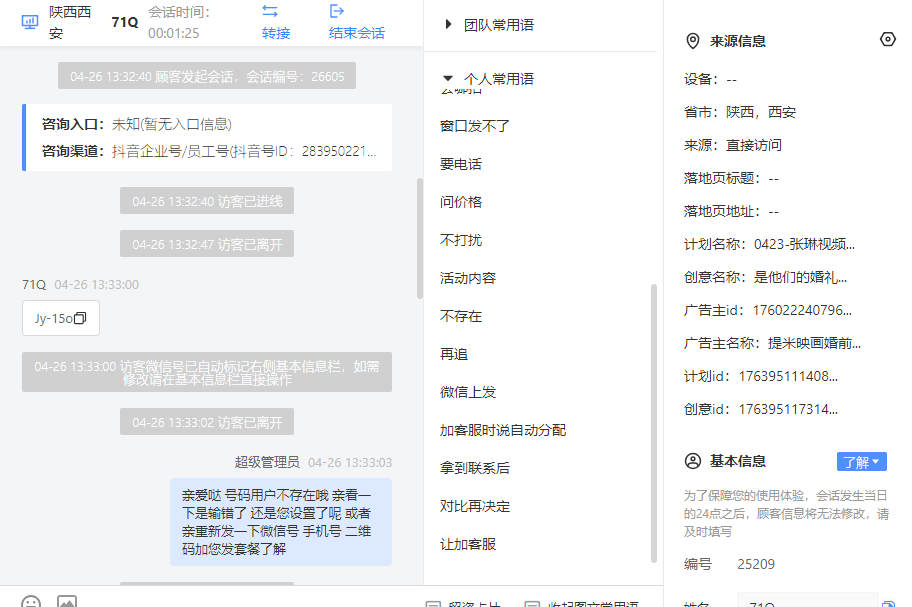Click the 基本信息 section heading
This screenshot has height=607, width=912.
click(738, 461)
